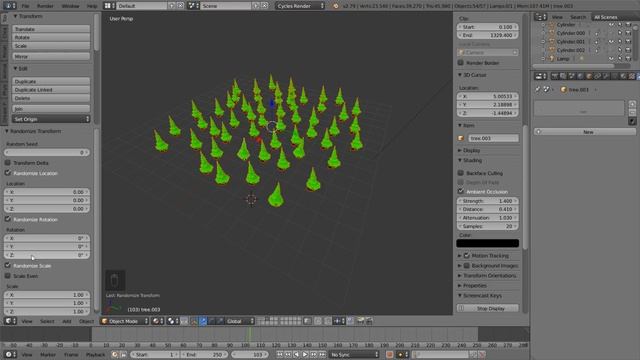The height and width of the screenshot is (360, 640).
Task: Enable the Transform Delta checkbox
Action: point(8,163)
